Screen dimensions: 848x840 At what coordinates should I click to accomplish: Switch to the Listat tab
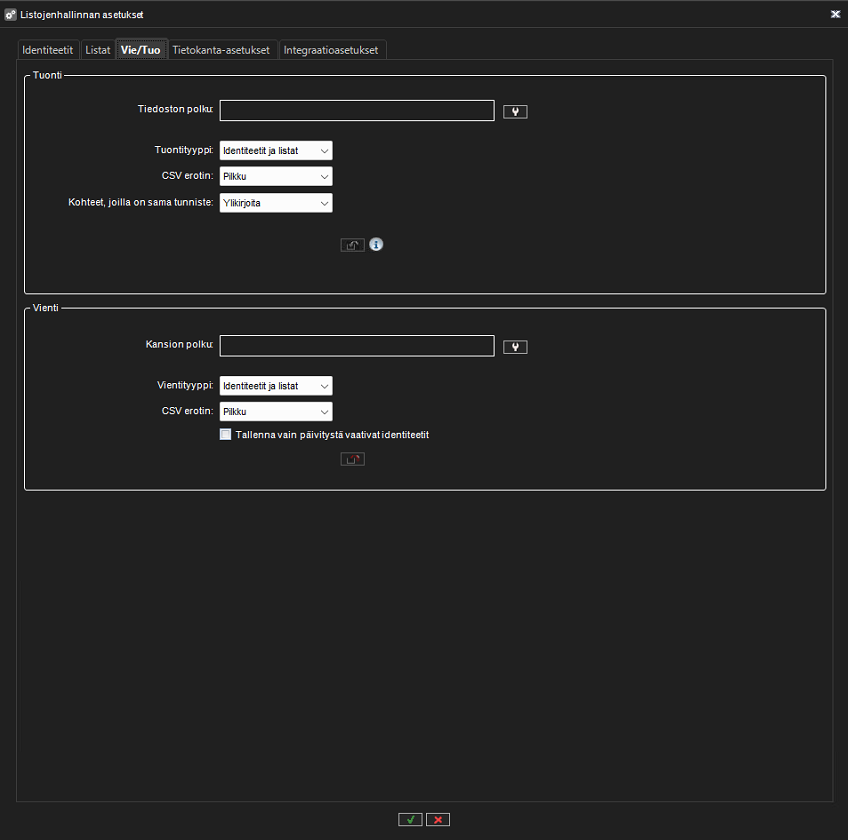point(98,50)
